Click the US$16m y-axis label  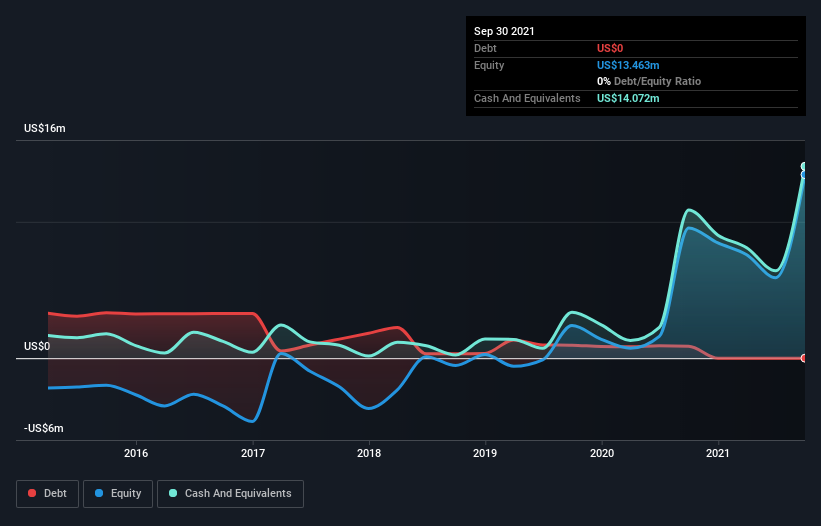(45, 128)
